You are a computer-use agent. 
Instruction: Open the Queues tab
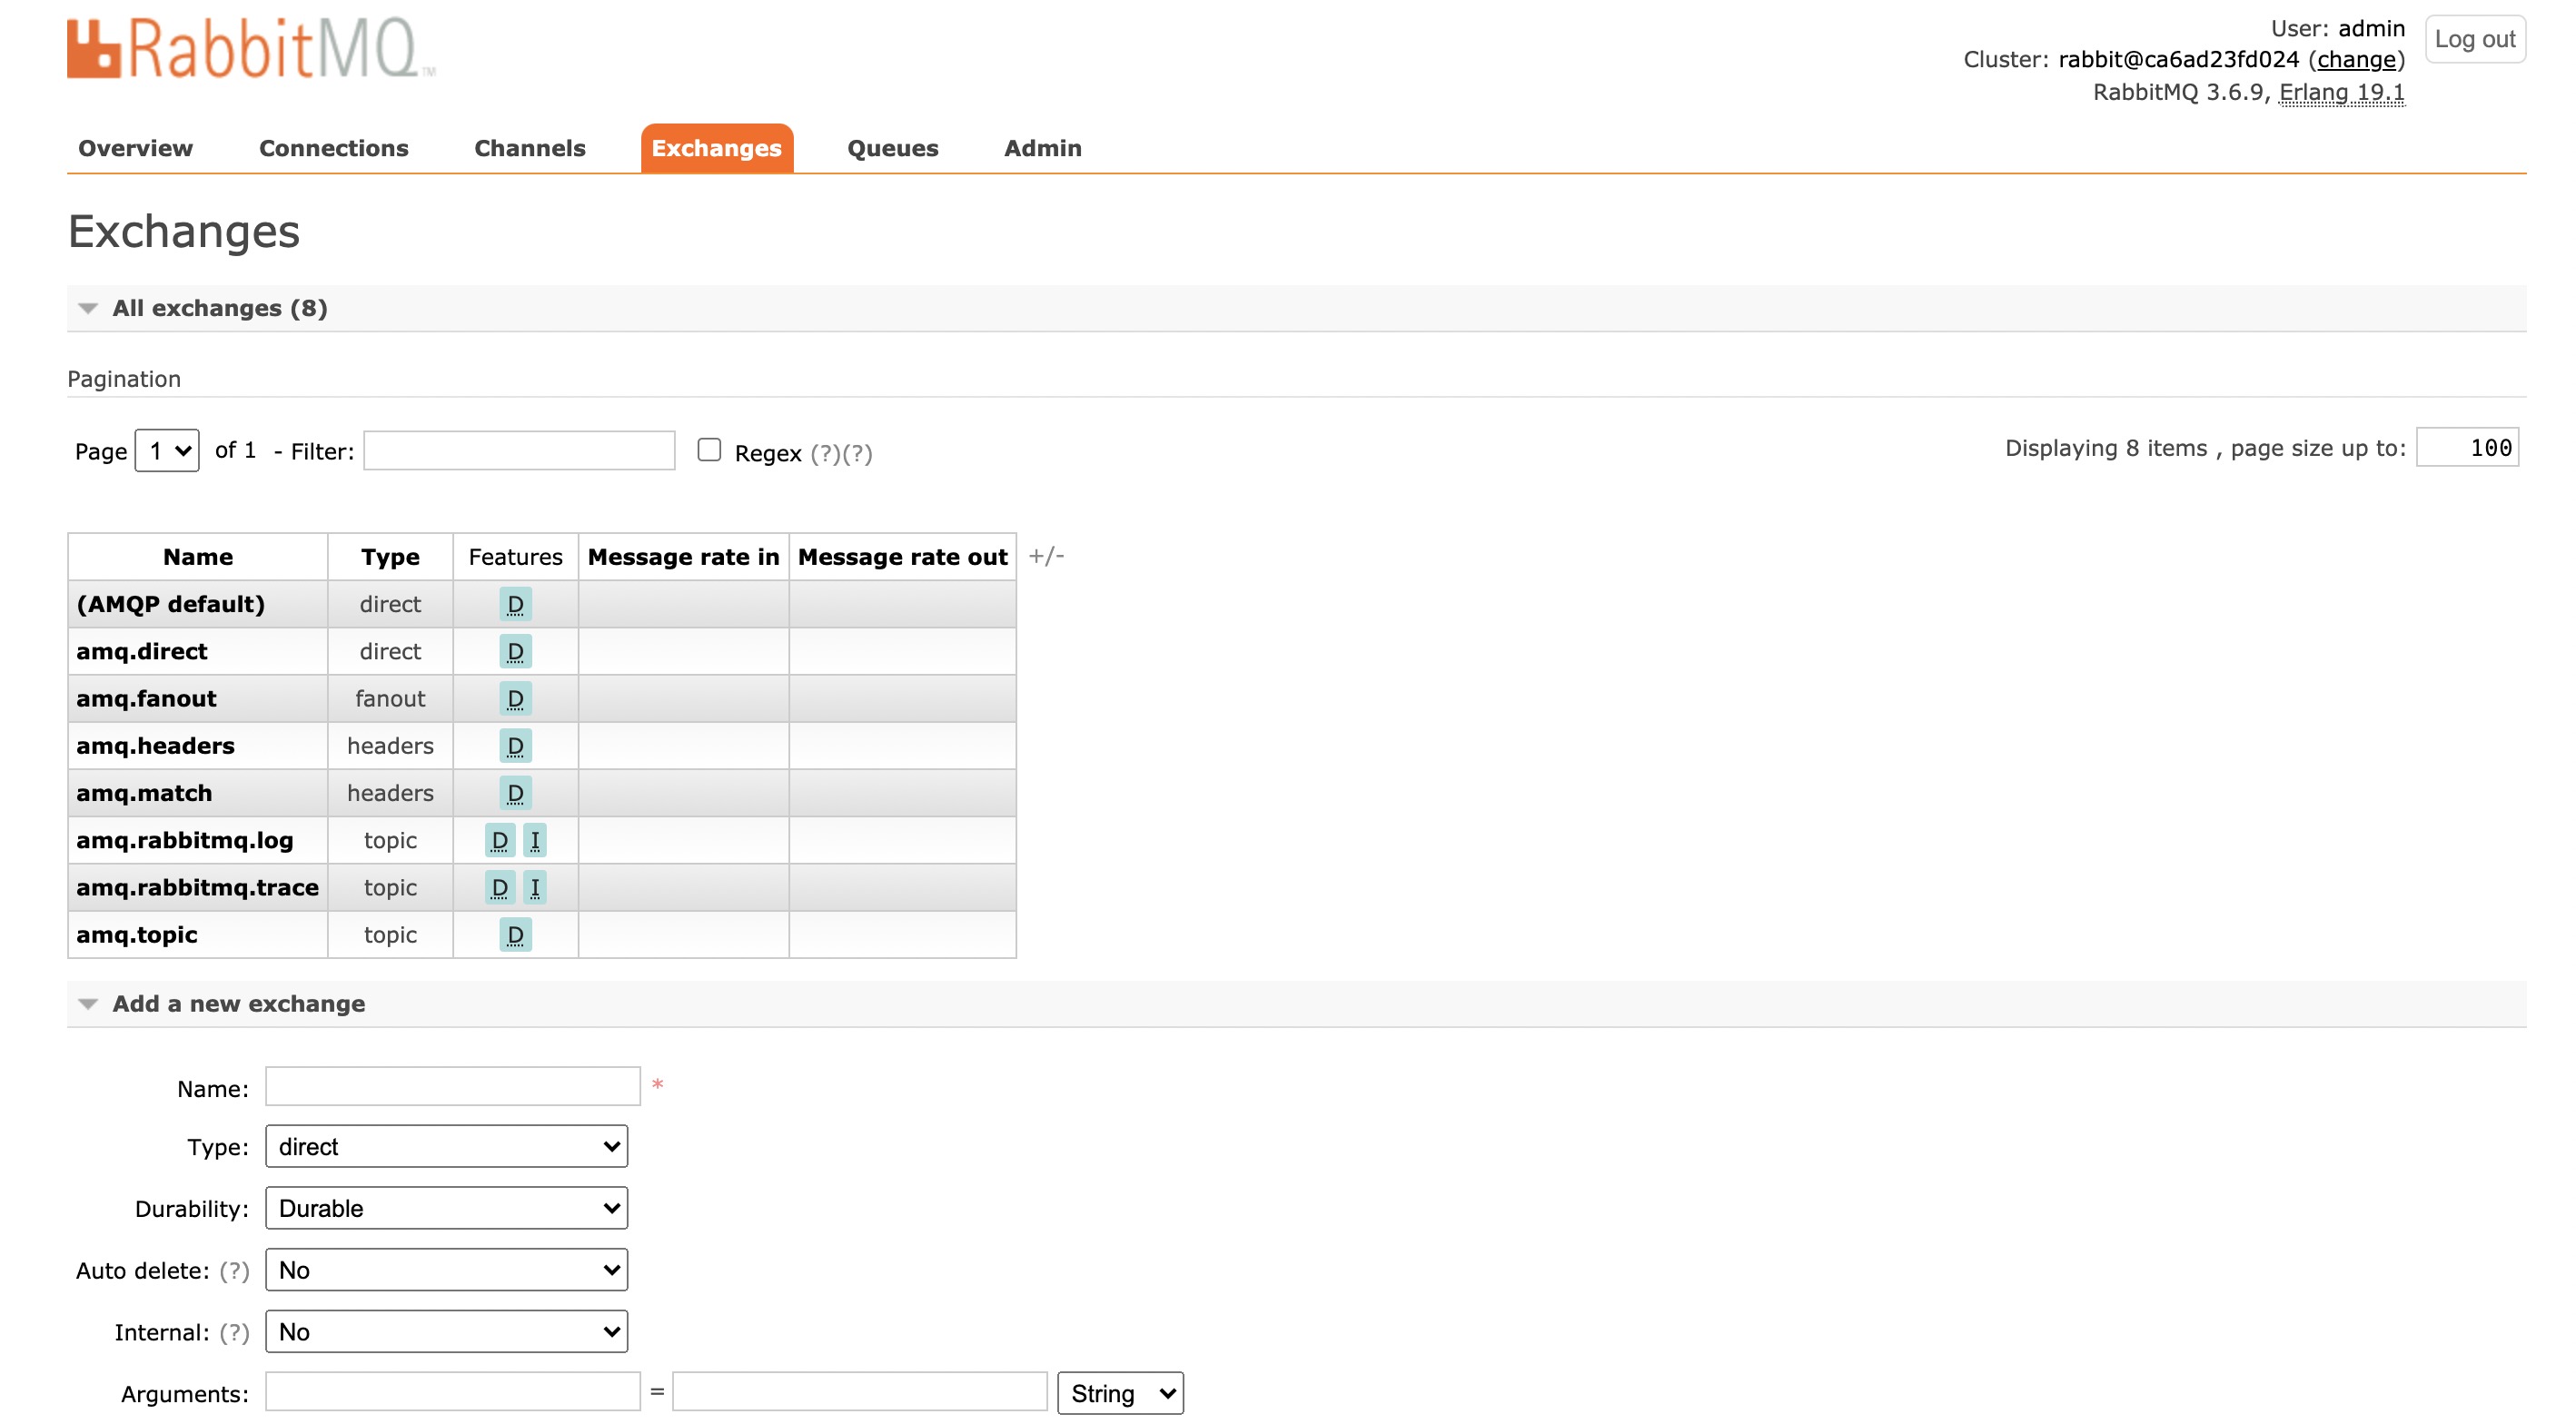[x=892, y=148]
